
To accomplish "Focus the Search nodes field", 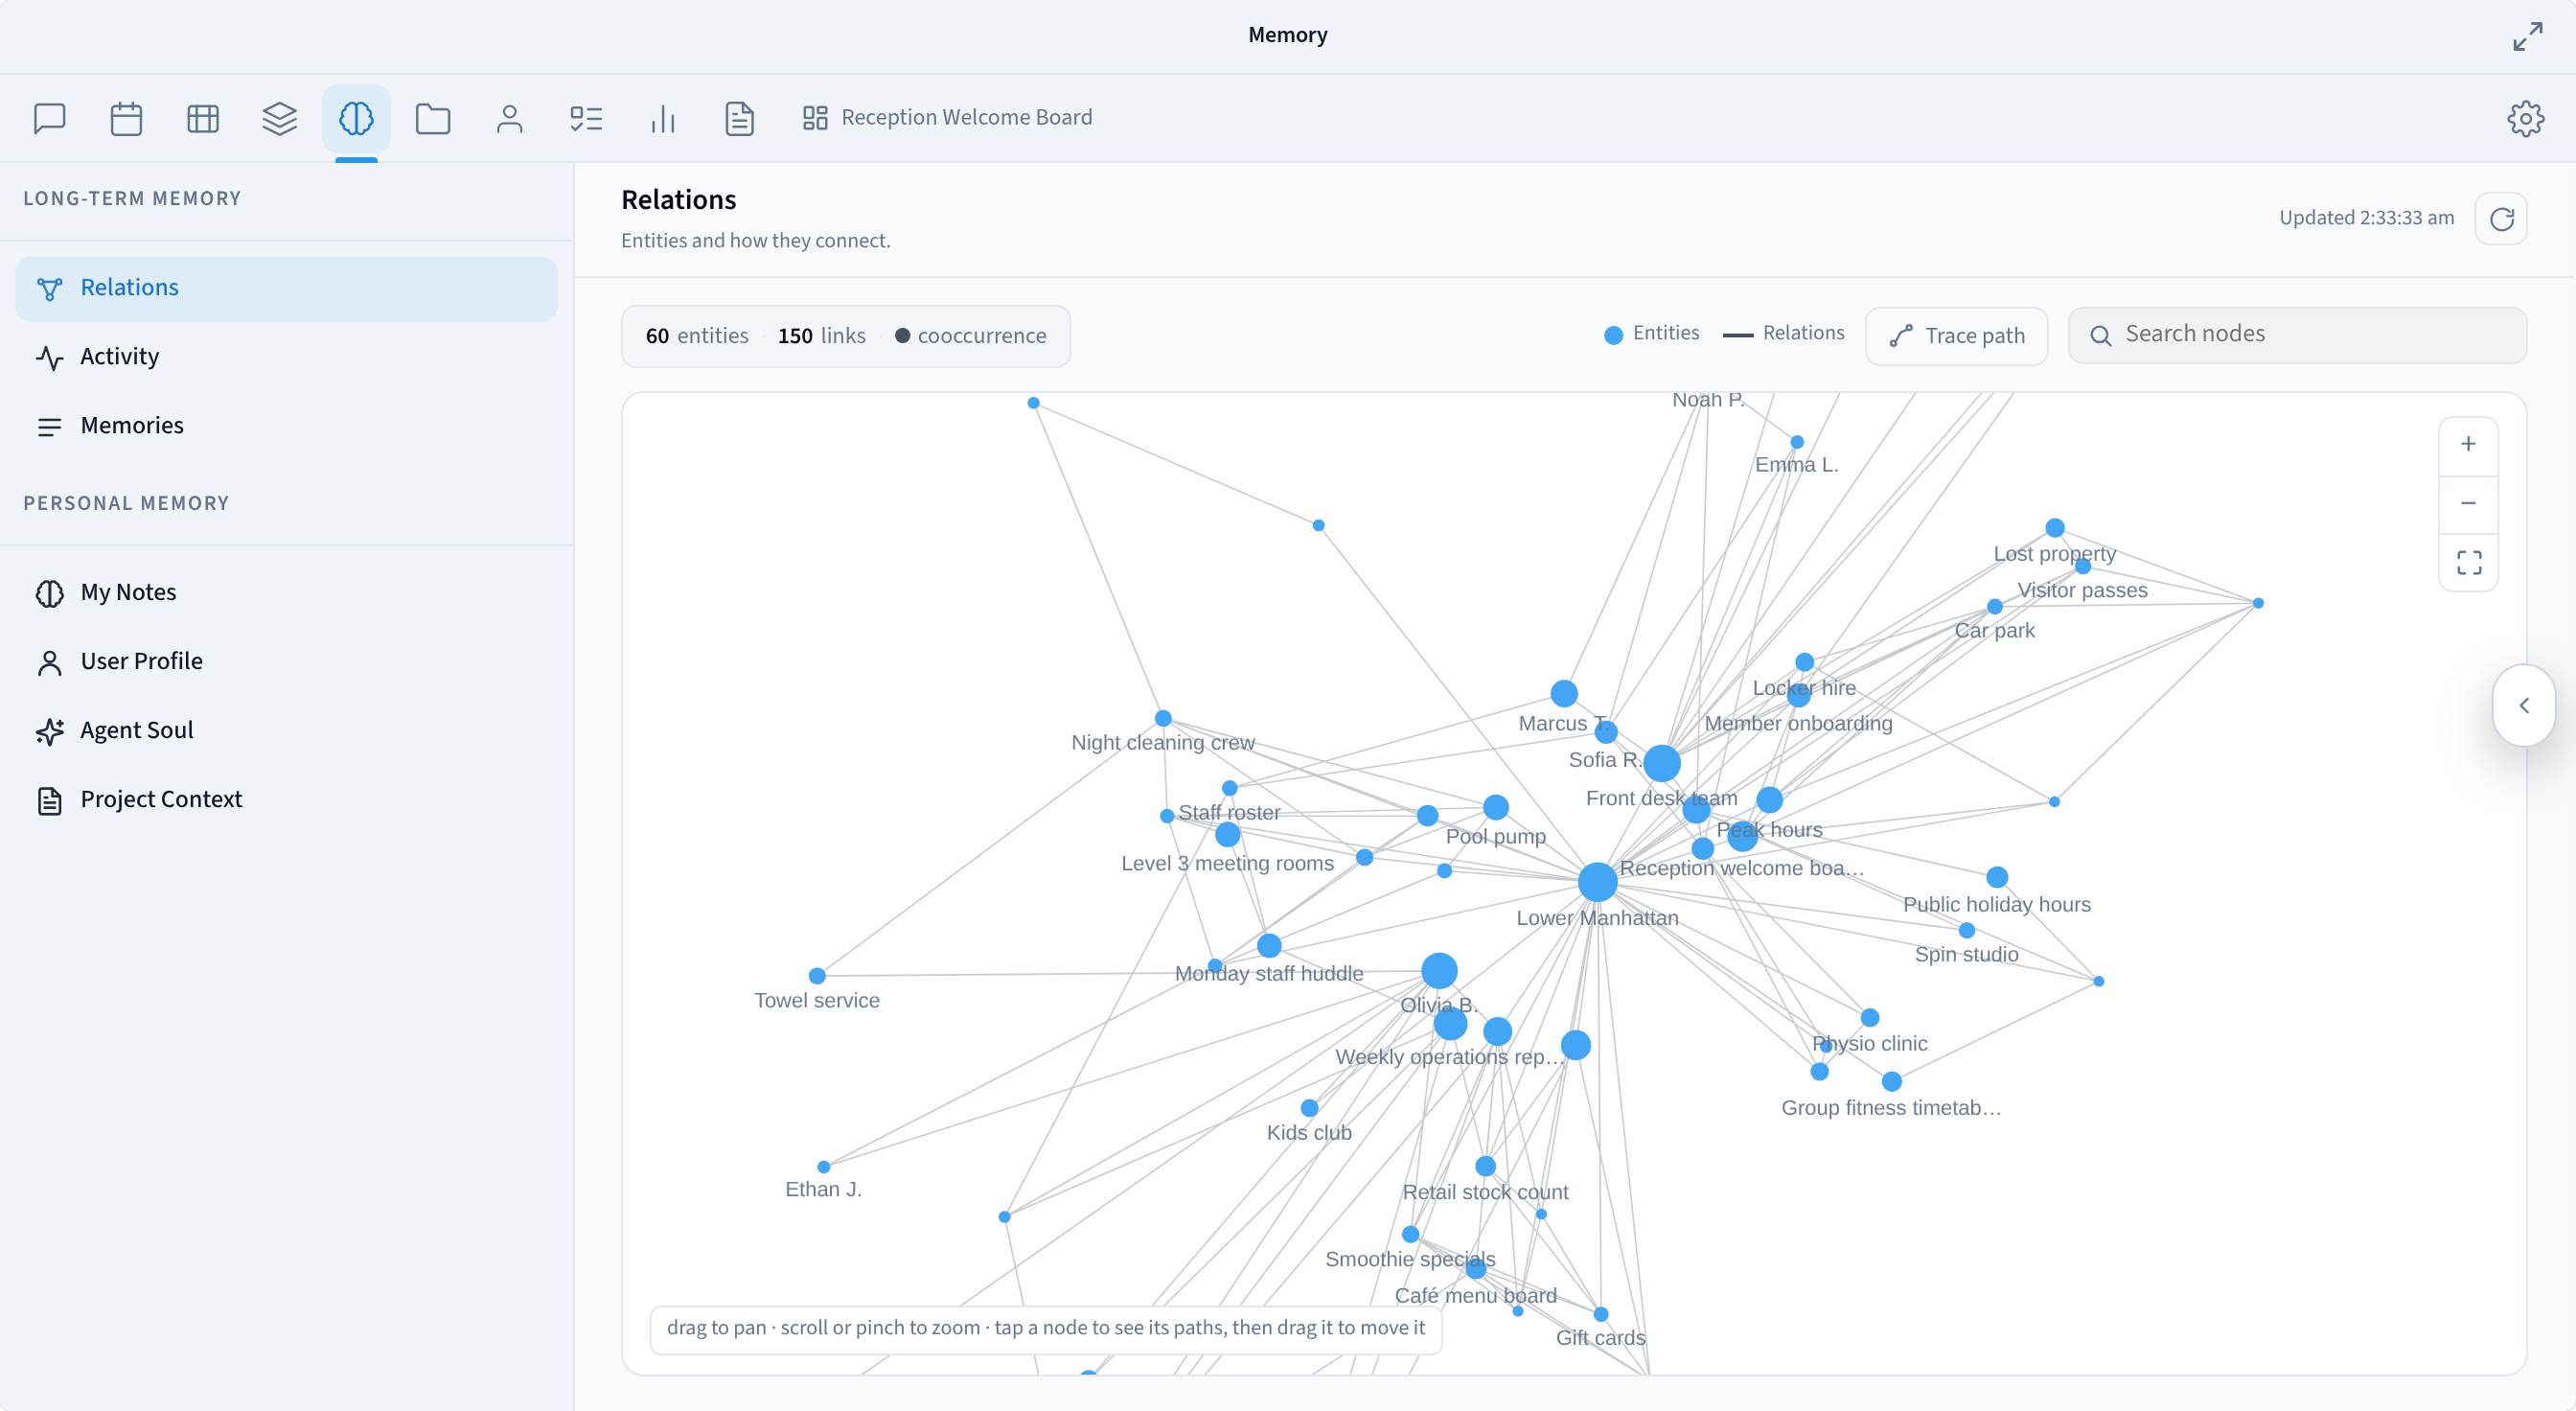I will (2297, 335).
